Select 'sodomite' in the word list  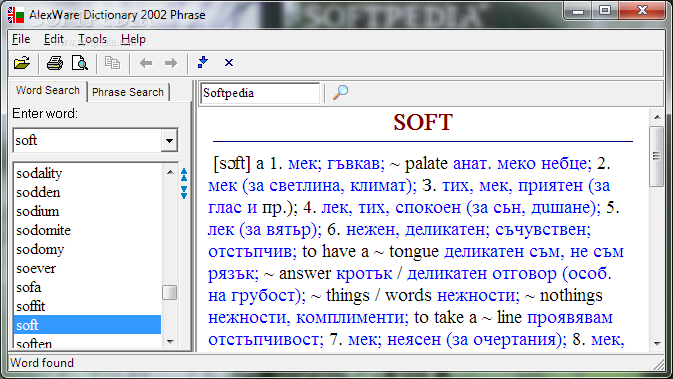[88, 230]
